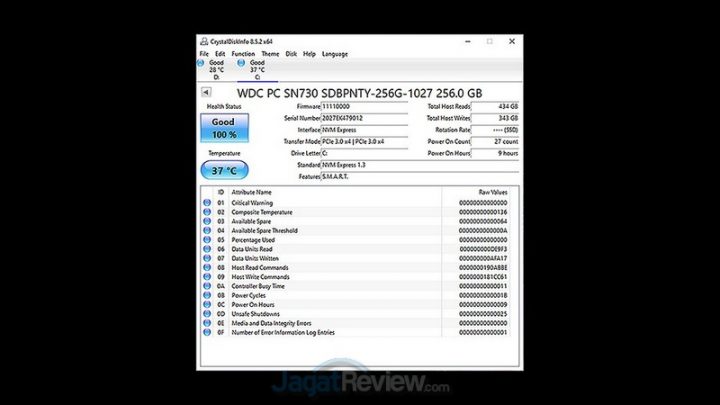Click status icon for Available Spare Threshold
720x405 pixels.
(x=207, y=231)
